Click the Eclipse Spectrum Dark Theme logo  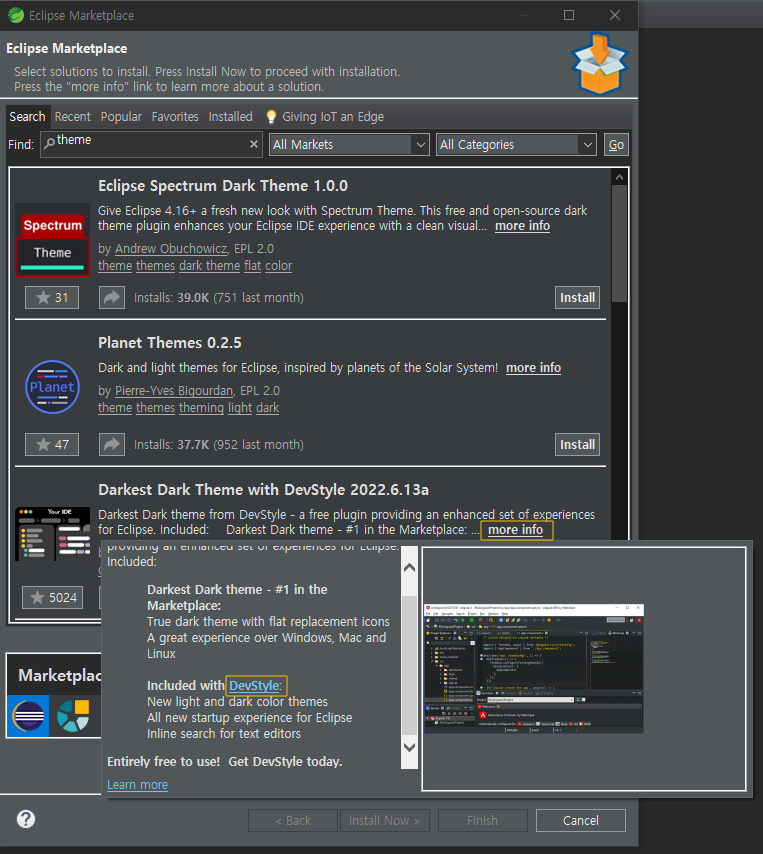point(52,240)
